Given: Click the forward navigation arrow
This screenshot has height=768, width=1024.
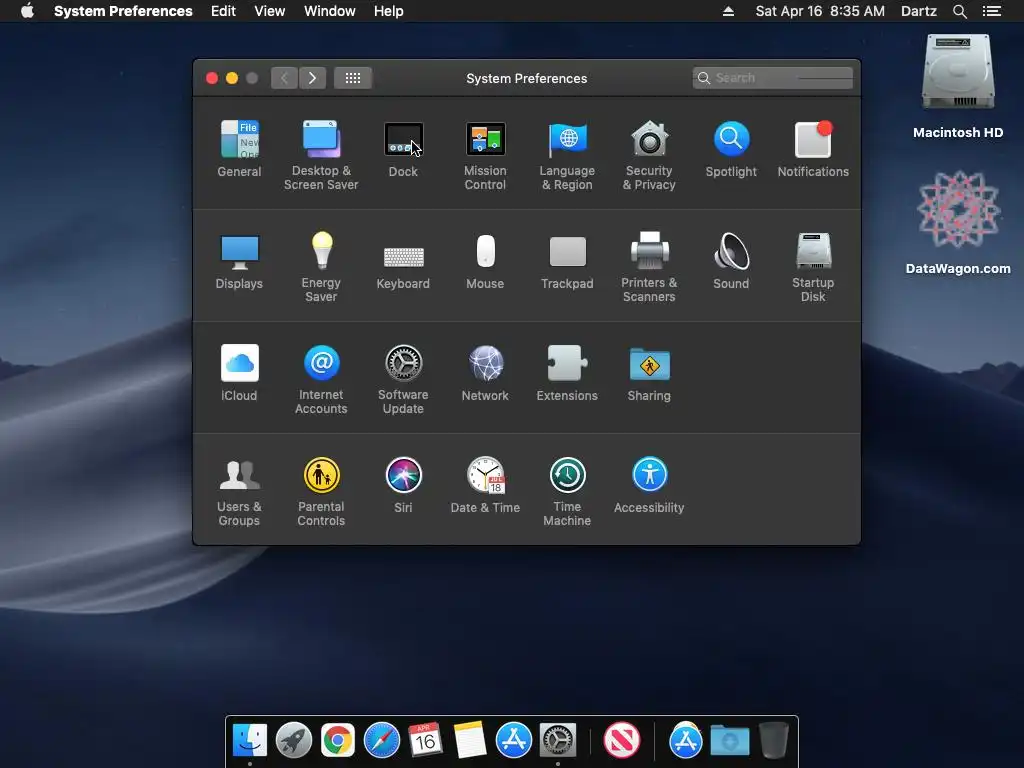Looking at the screenshot, I should click(312, 78).
